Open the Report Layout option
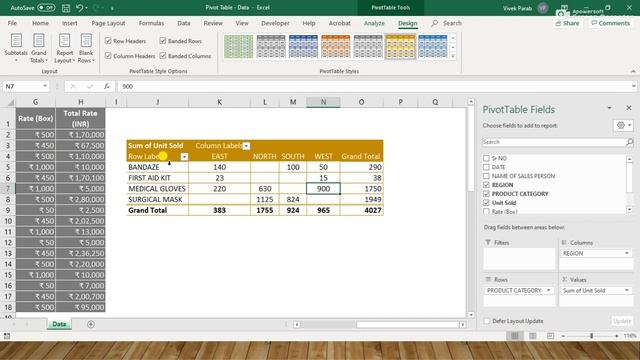This screenshot has height=360, width=640. coord(64,48)
